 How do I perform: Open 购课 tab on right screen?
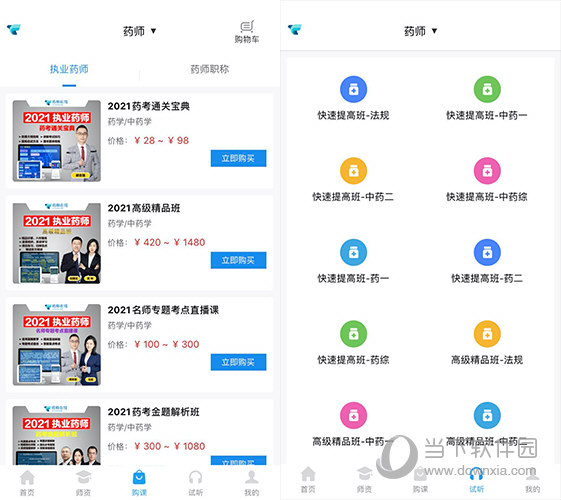pyautogui.click(x=420, y=480)
